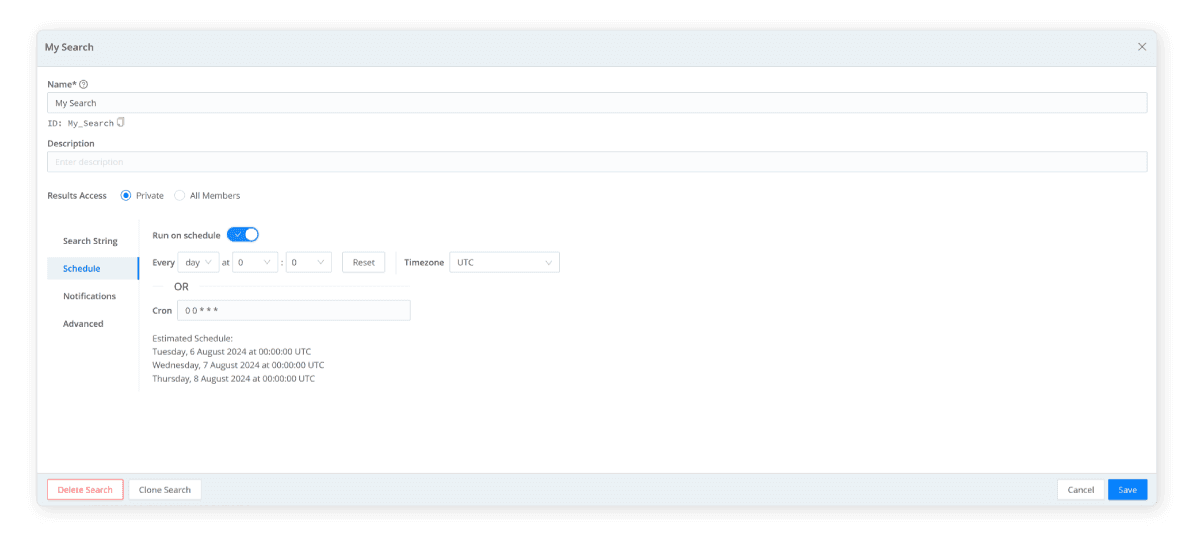Viewport: 1200px width, 550px height.
Task: Save the search settings
Action: pos(1127,490)
